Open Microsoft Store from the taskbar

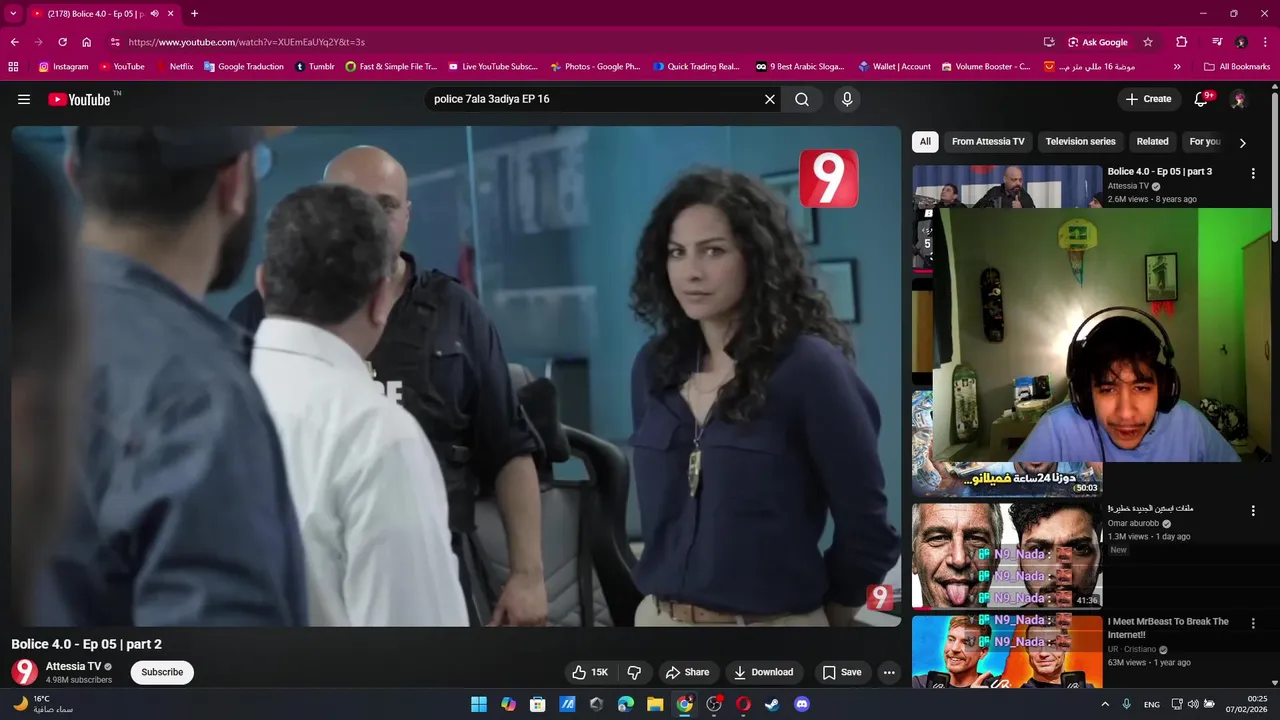(x=538, y=704)
